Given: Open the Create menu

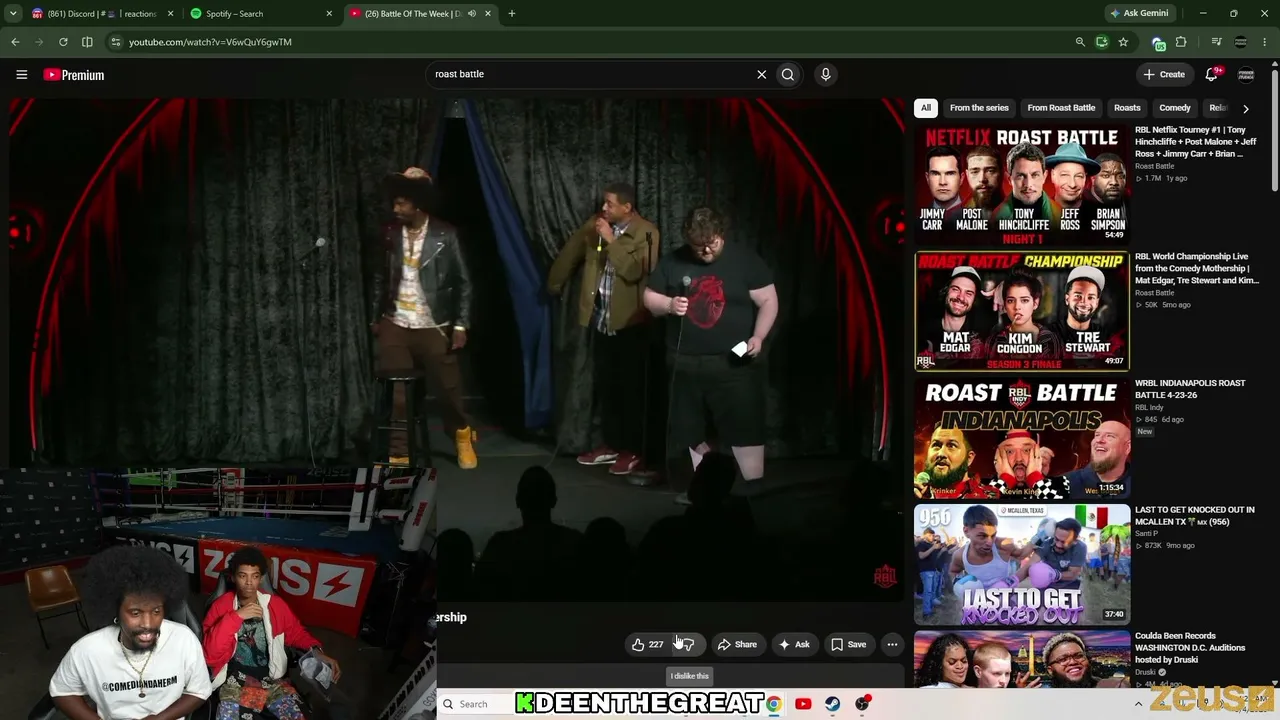Looking at the screenshot, I should tap(1164, 74).
